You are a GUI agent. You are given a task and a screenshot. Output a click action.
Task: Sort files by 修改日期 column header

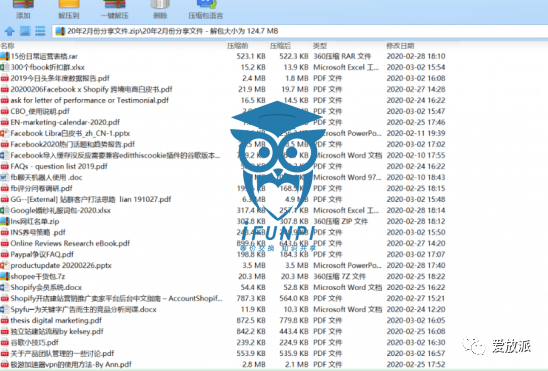[x=400, y=46]
